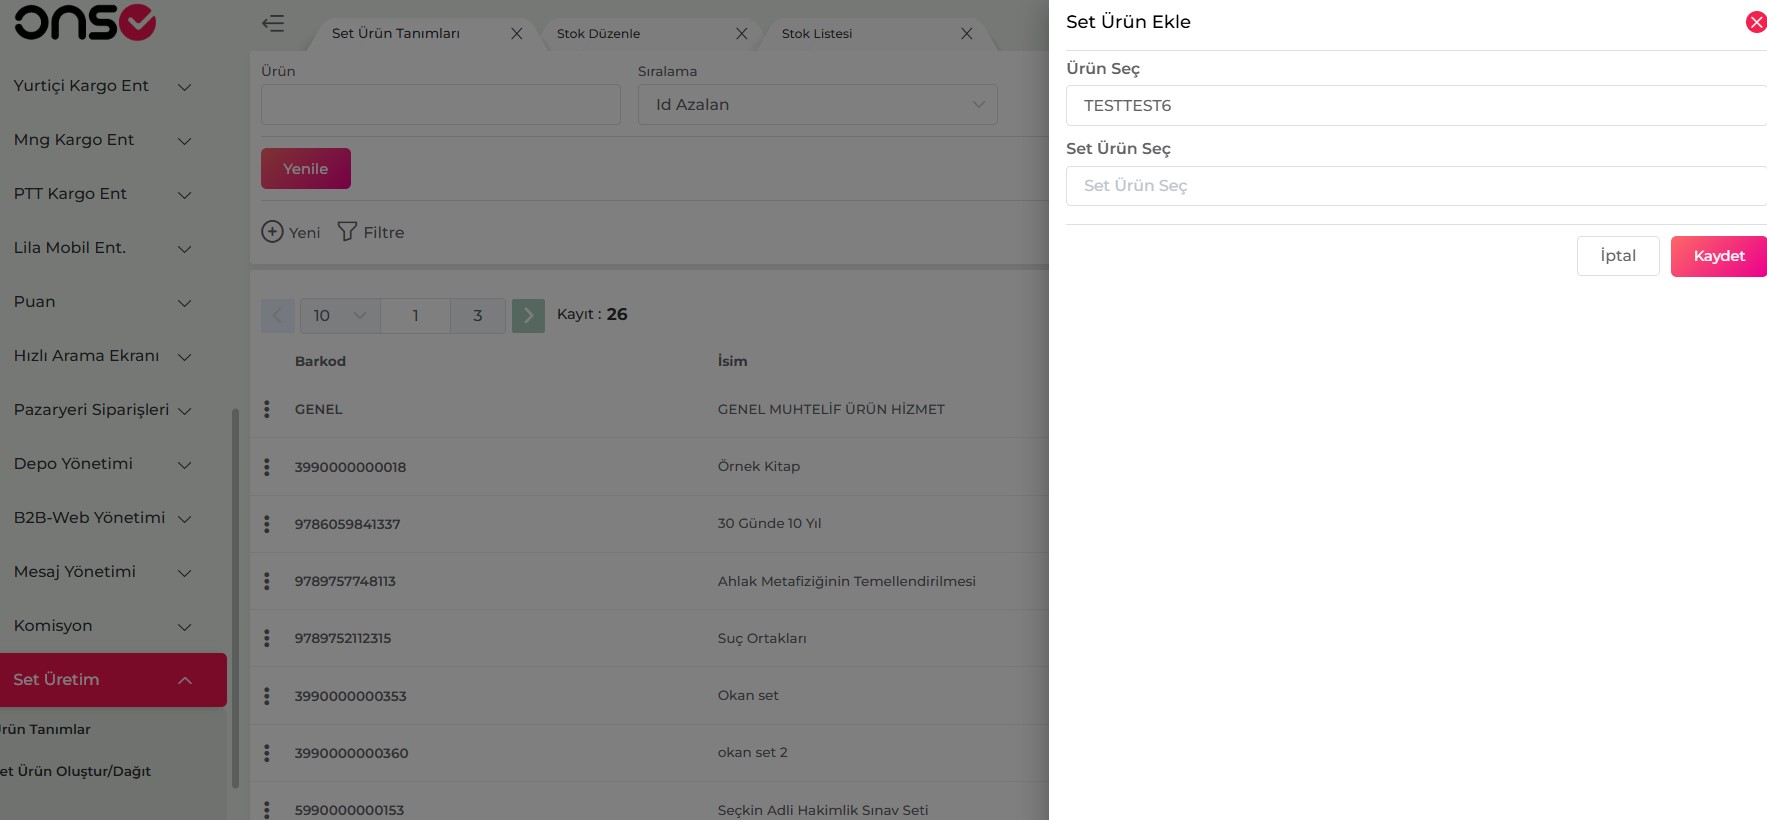Image resolution: width=1767 pixels, height=820 pixels.
Task: Go to the next page arrow
Action: [528, 315]
